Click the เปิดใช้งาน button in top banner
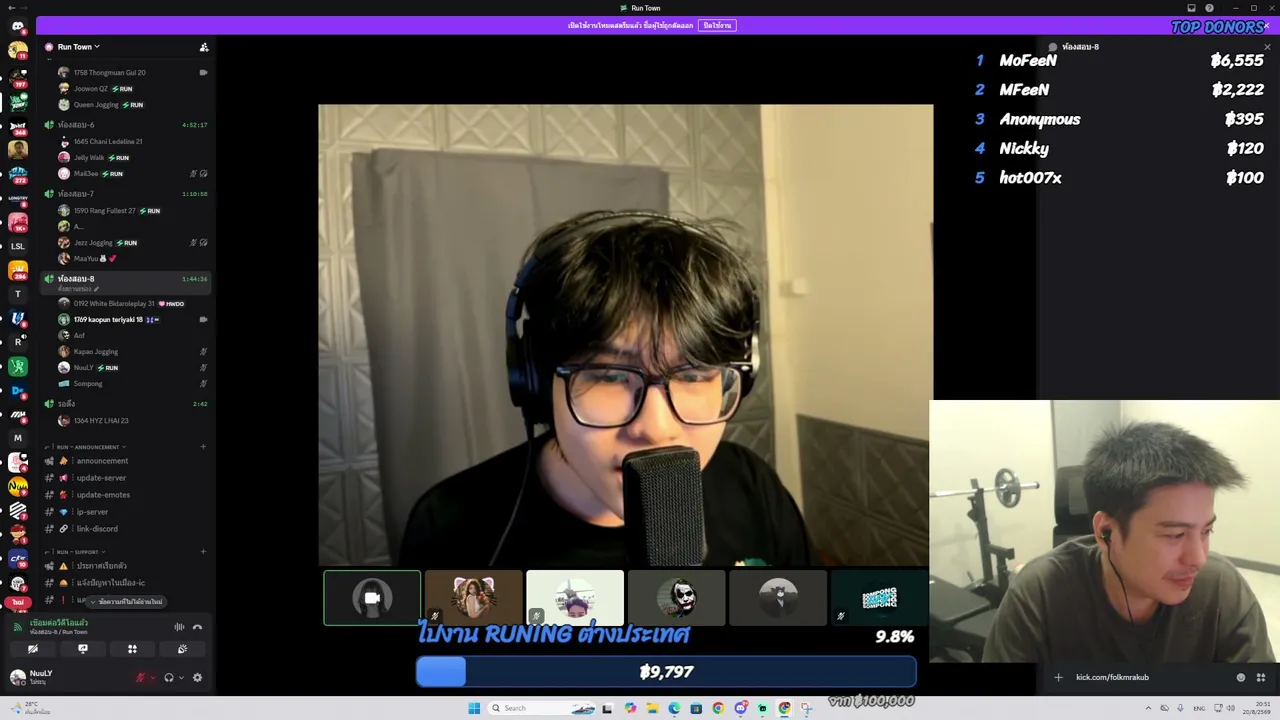The image size is (1280, 720). click(x=717, y=26)
